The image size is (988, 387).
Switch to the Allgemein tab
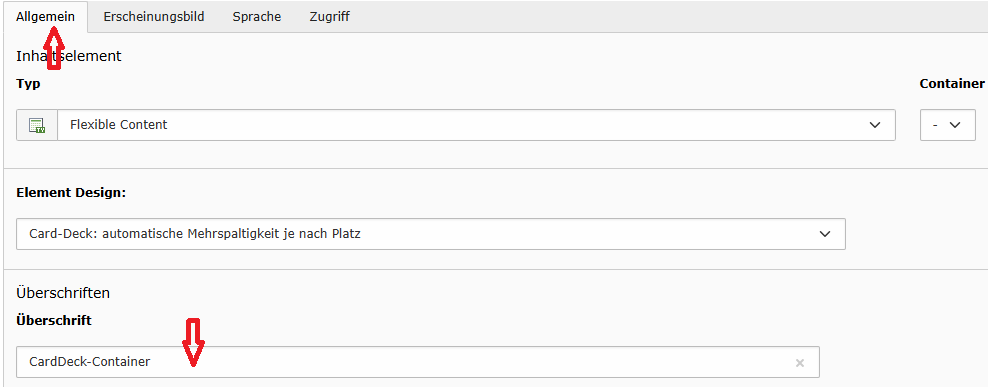click(45, 17)
